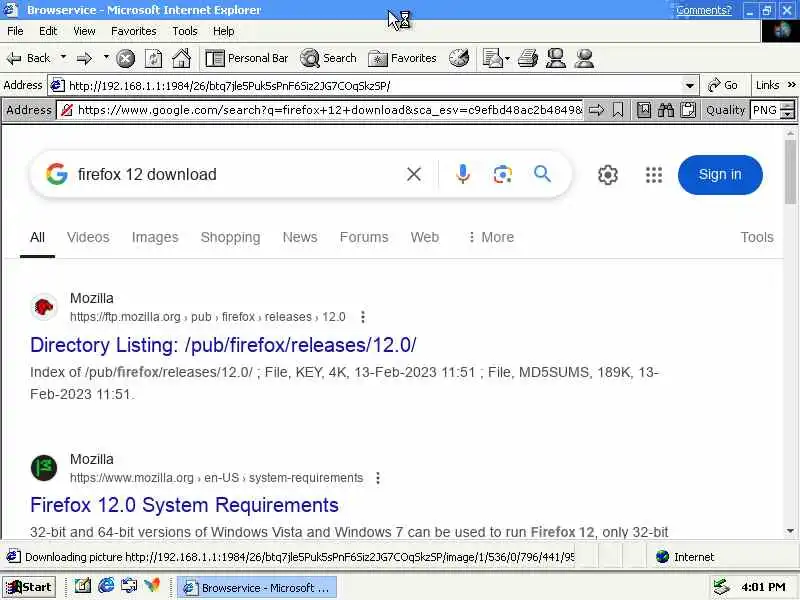Clear the search query with X
800x600 pixels.
tap(414, 174)
